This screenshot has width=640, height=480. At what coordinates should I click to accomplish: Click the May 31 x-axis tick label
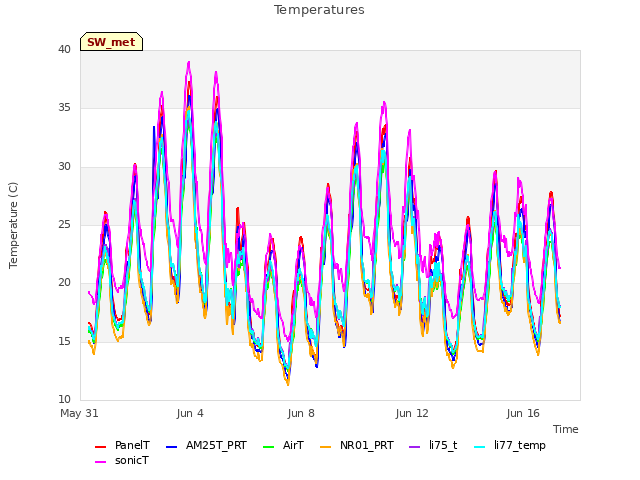tap(79, 413)
